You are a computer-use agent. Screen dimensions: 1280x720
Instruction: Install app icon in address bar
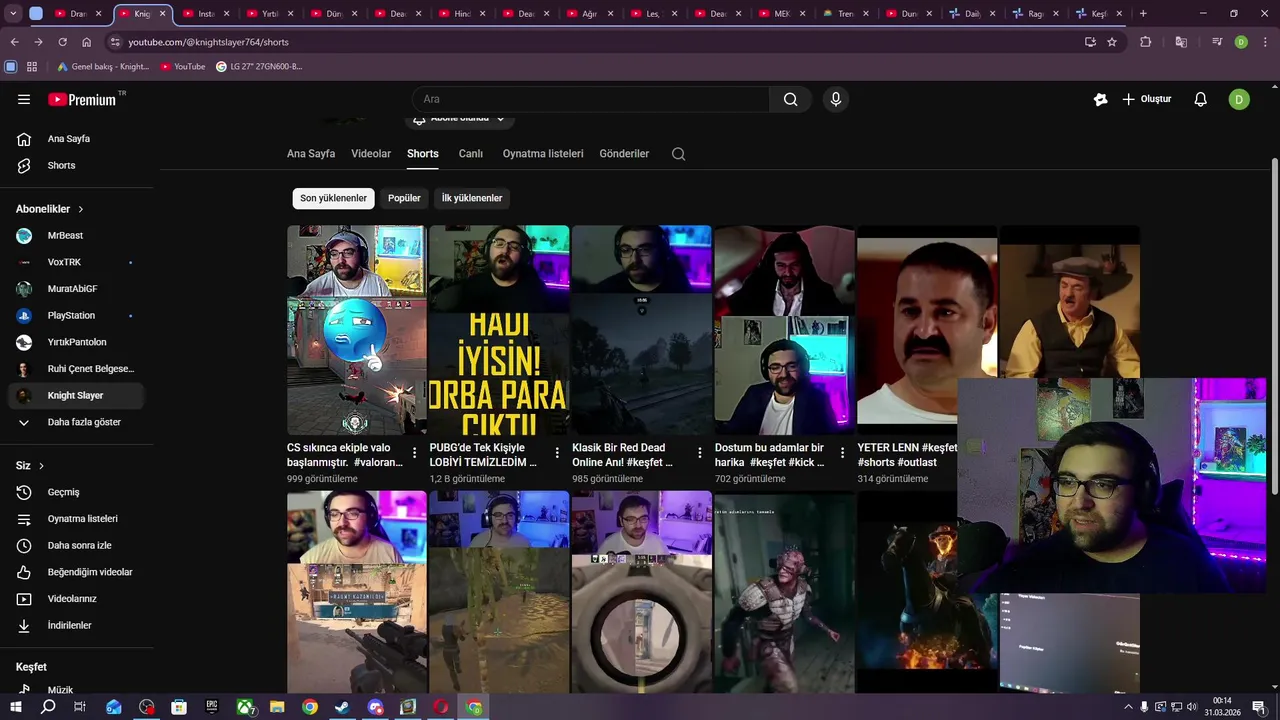tap(1090, 42)
